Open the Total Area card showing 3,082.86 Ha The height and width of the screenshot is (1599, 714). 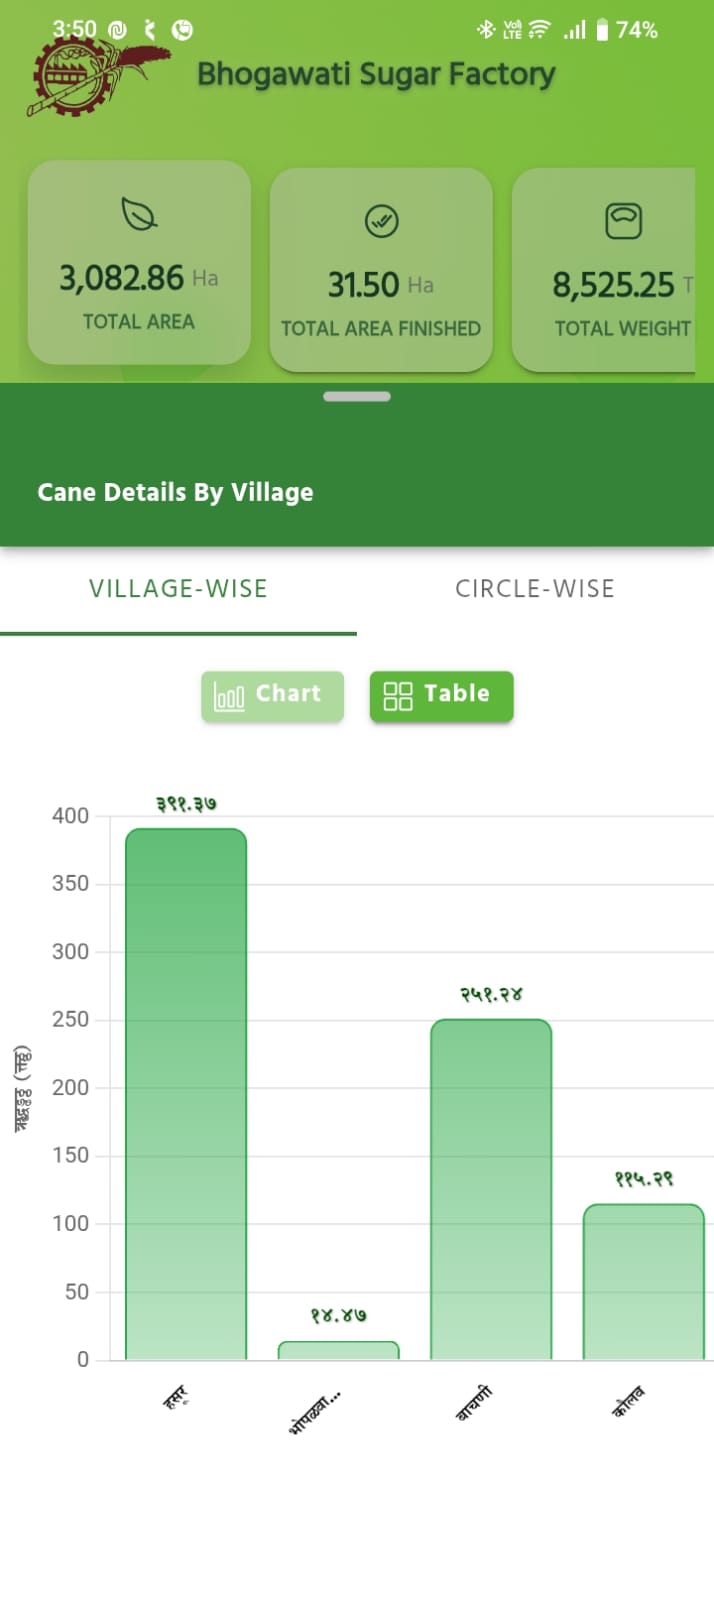139,264
